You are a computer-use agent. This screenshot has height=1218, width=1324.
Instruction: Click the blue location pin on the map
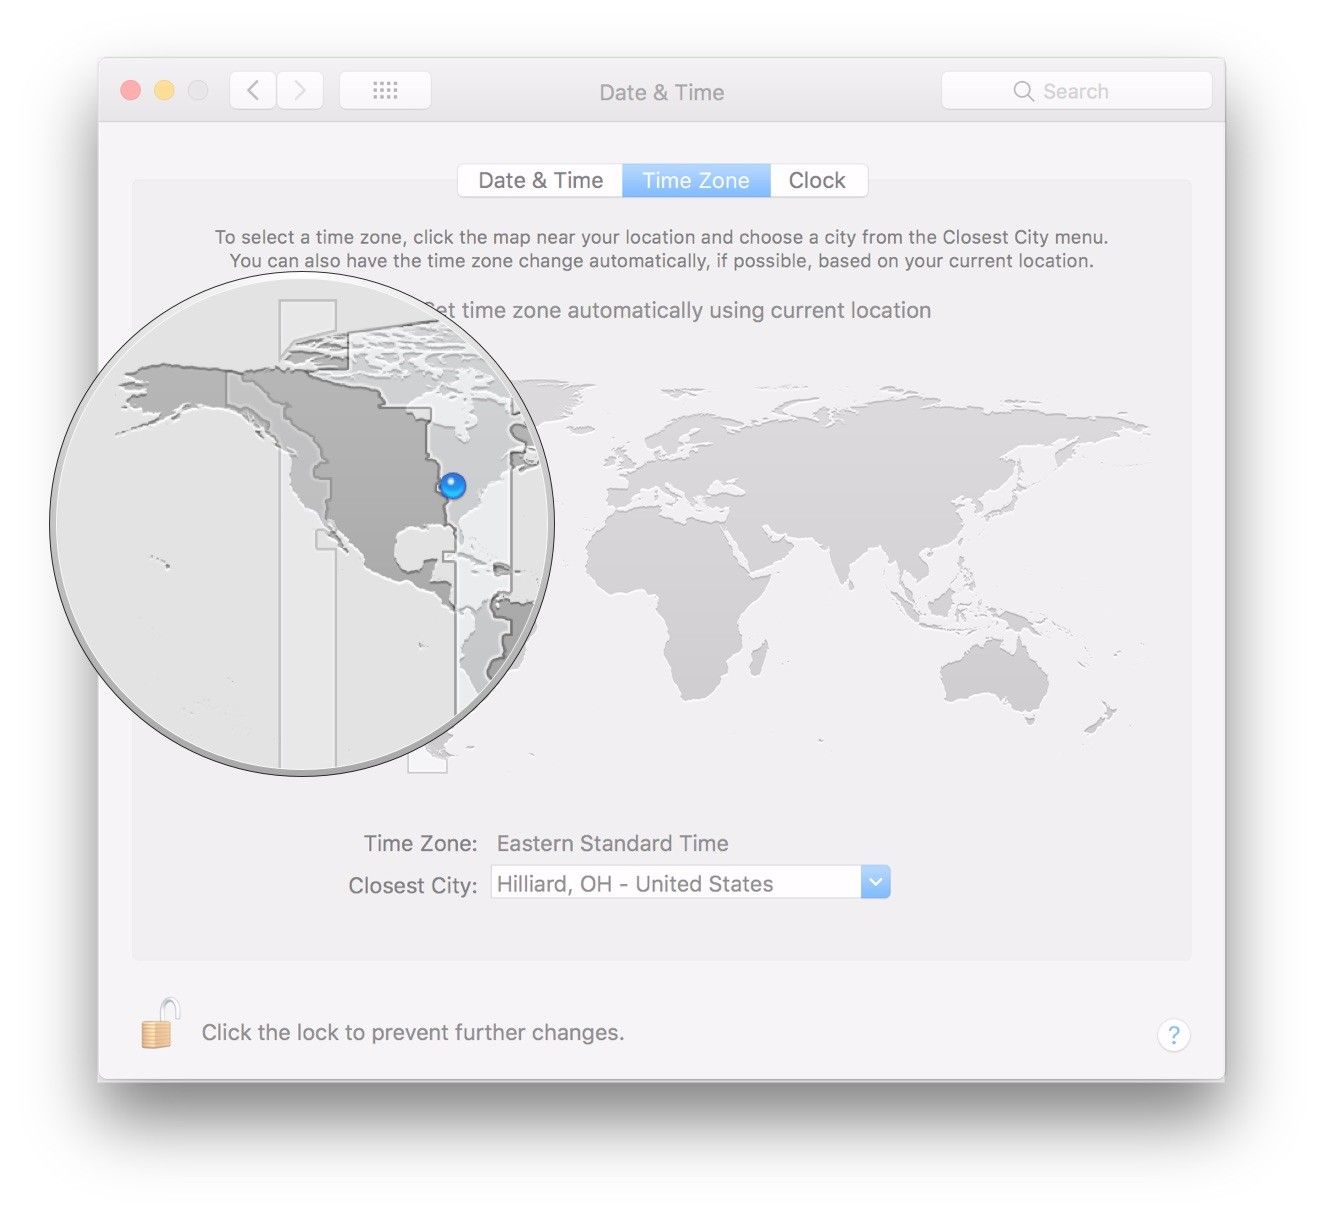pos(453,486)
